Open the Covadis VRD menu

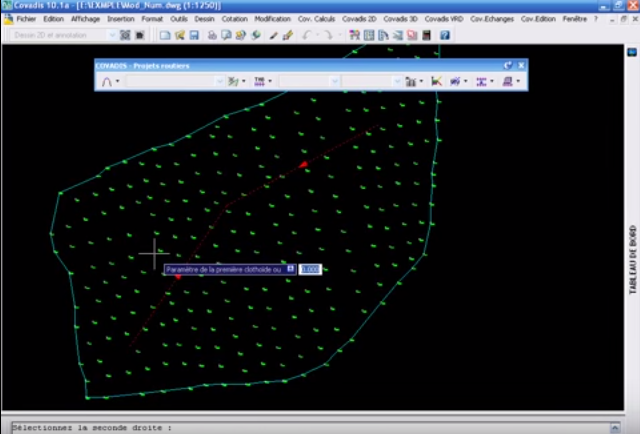click(x=444, y=19)
